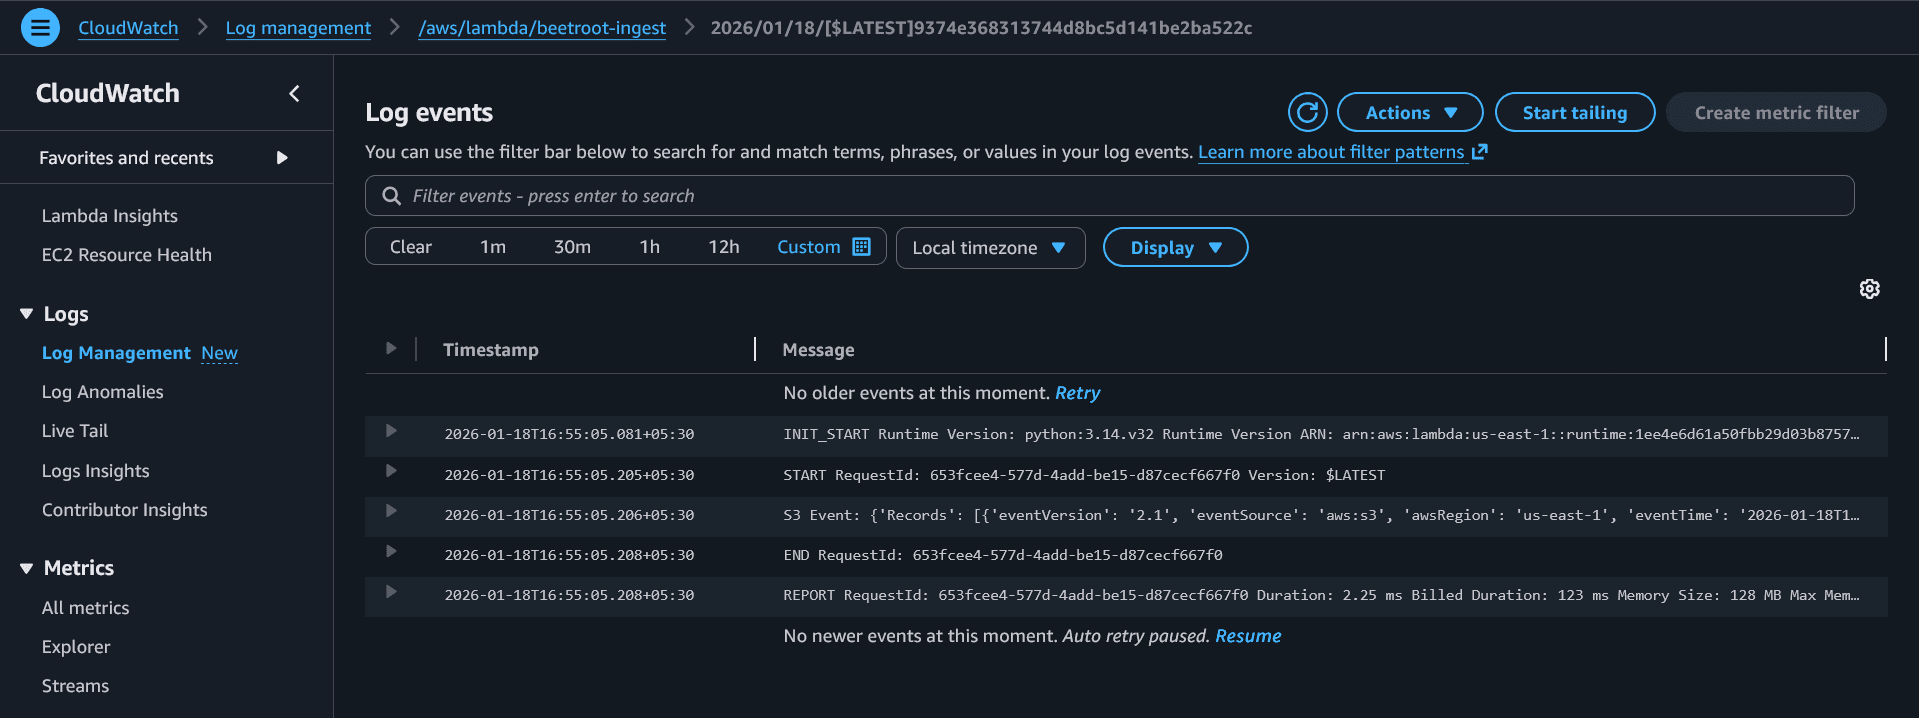Open the Actions dropdown
1920x718 pixels.
pyautogui.click(x=1410, y=112)
